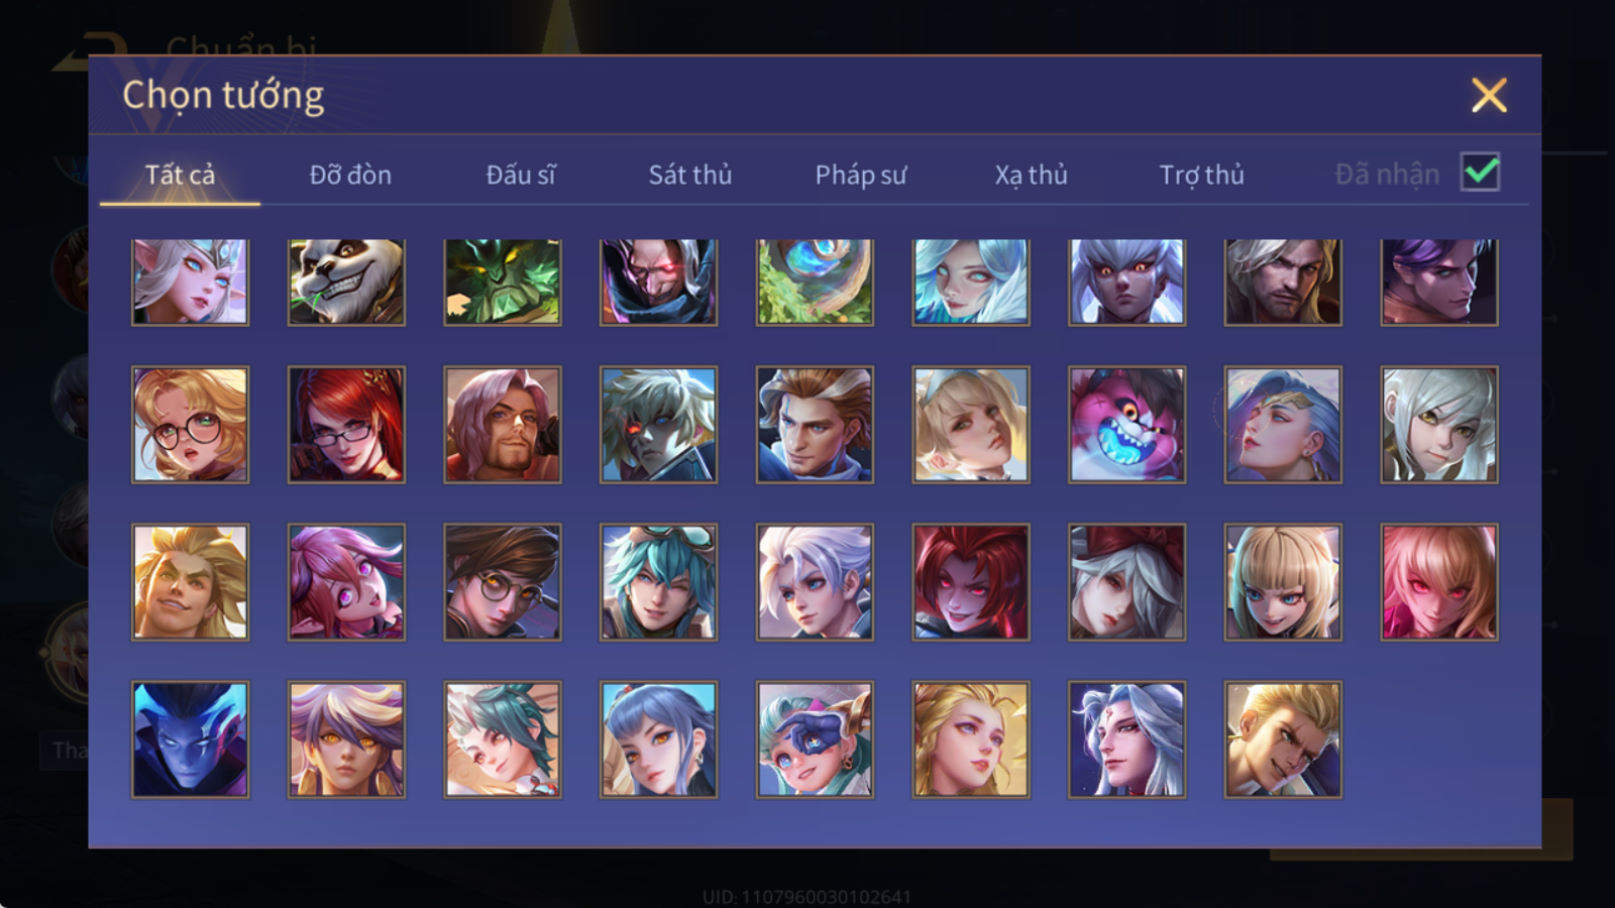Open the Đấu sĩ tab

click(x=520, y=175)
